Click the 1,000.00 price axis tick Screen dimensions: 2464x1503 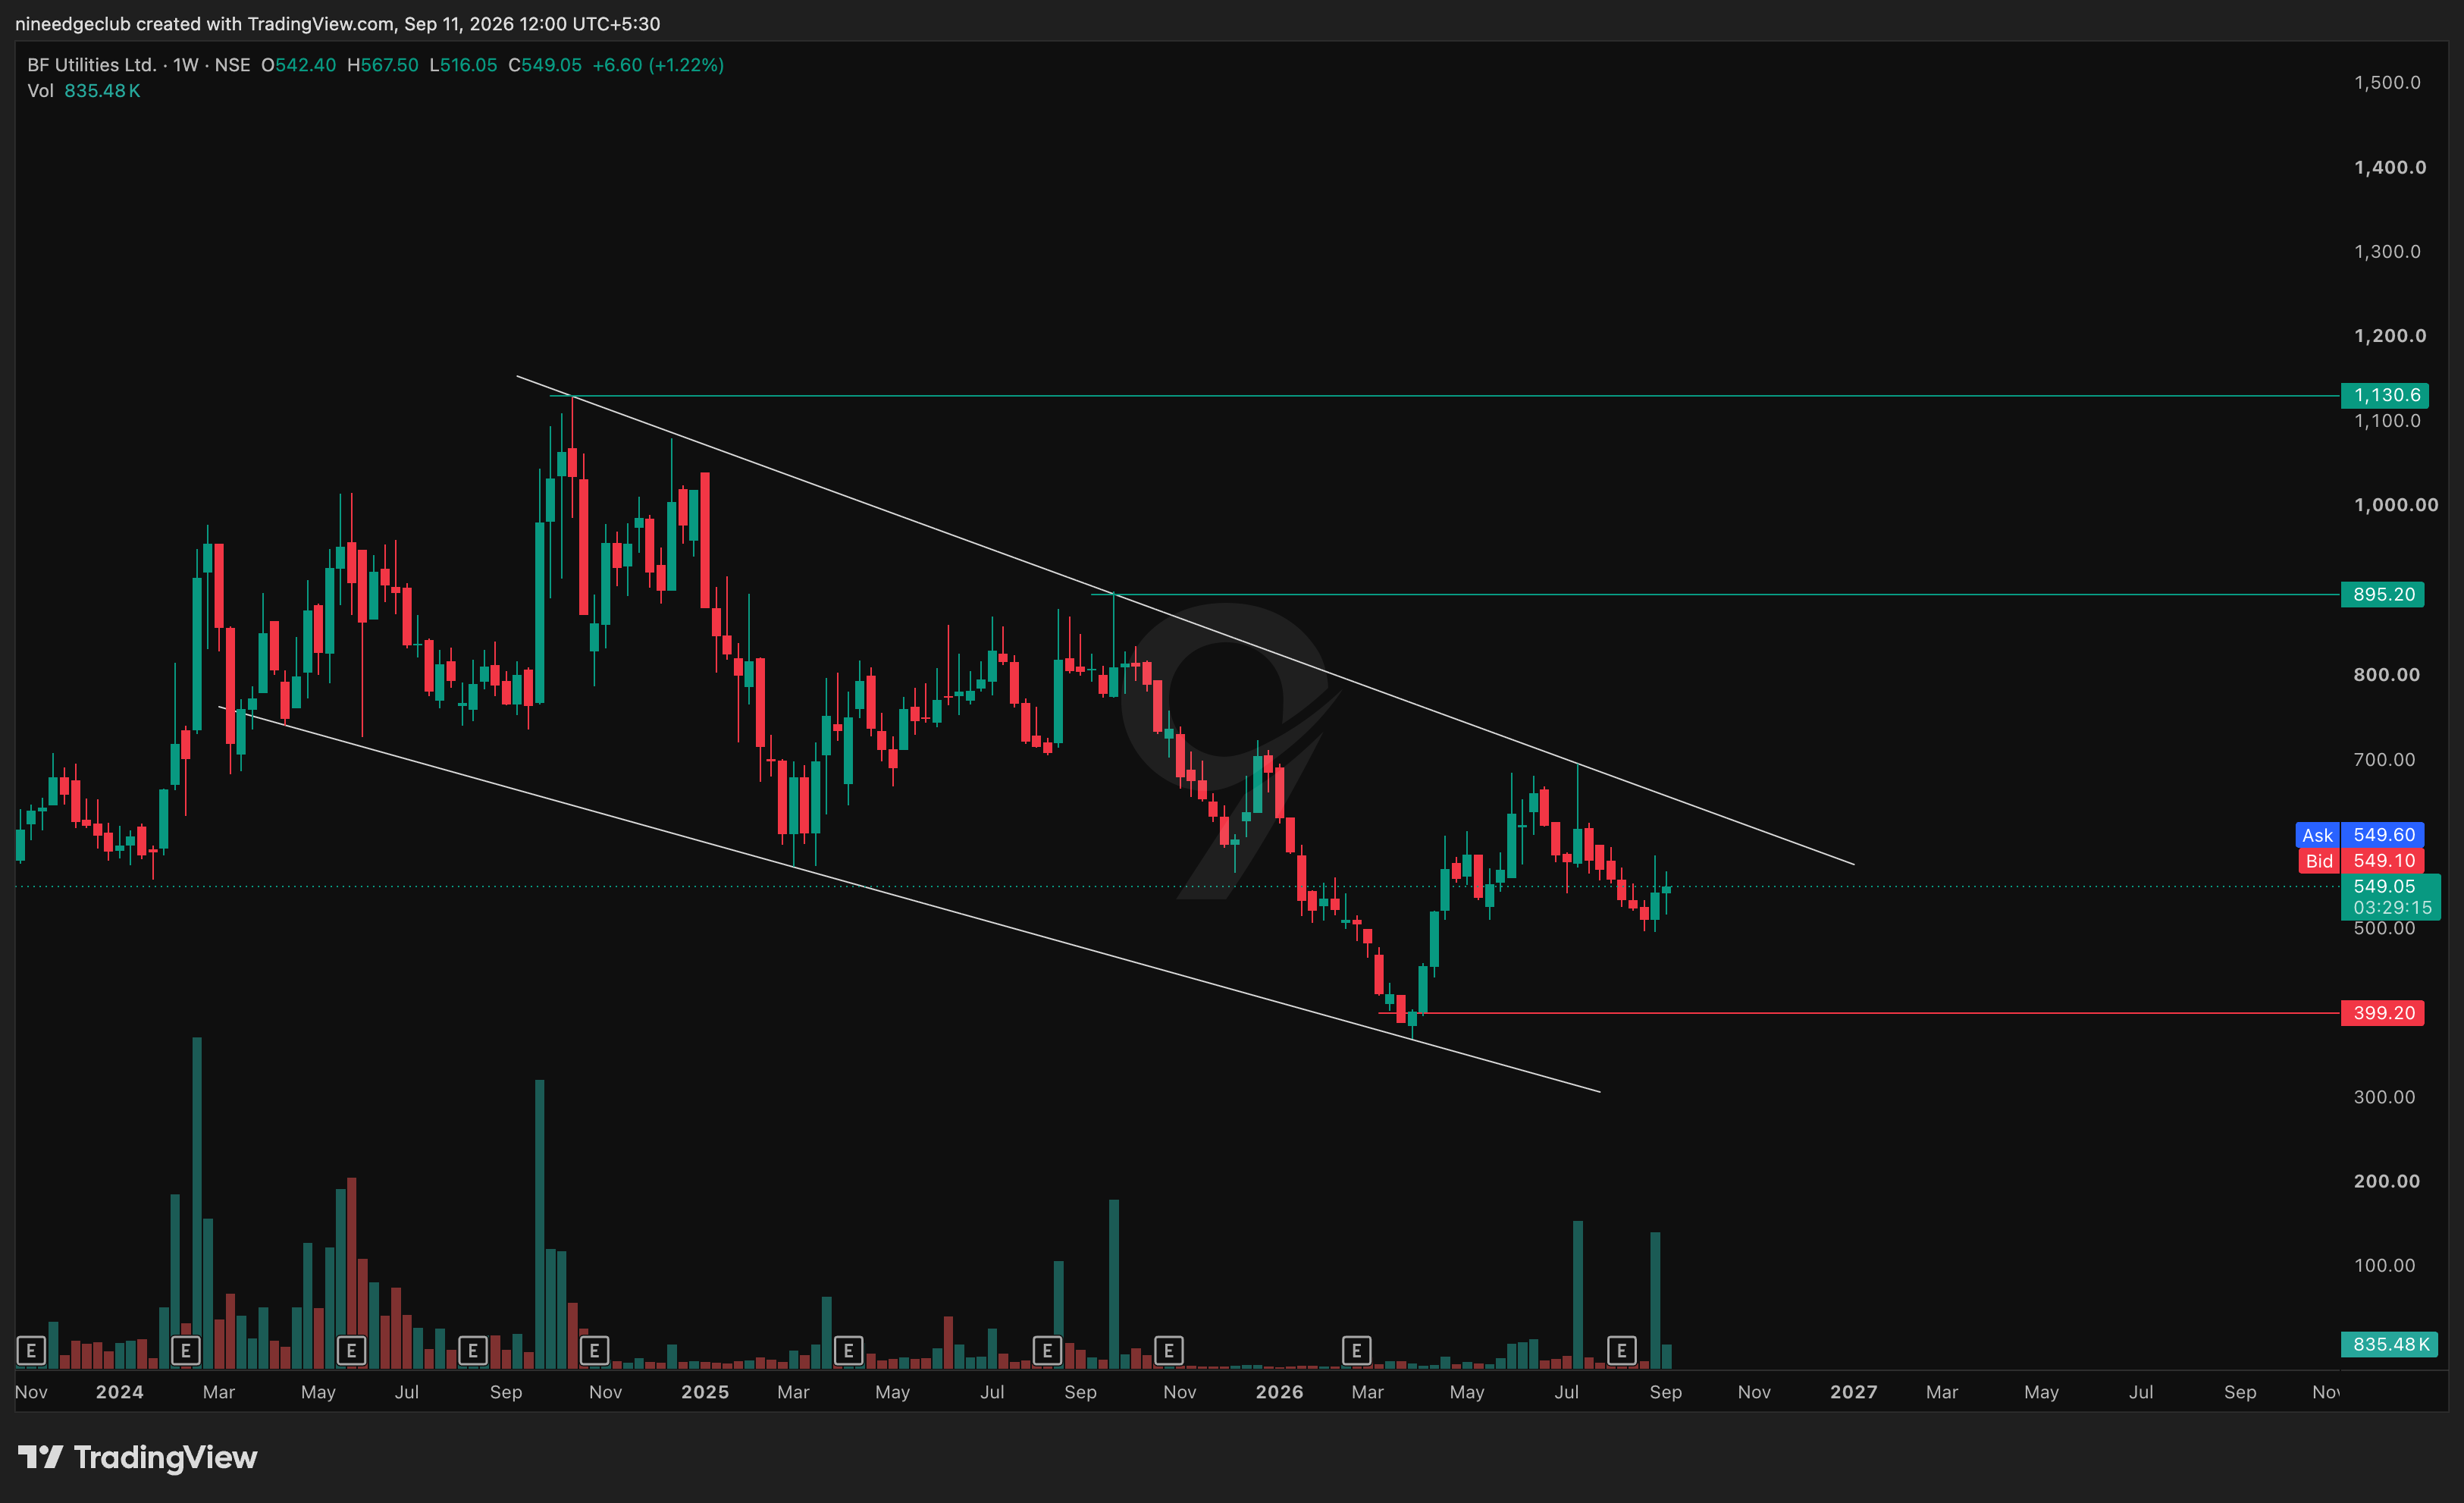(x=2396, y=504)
